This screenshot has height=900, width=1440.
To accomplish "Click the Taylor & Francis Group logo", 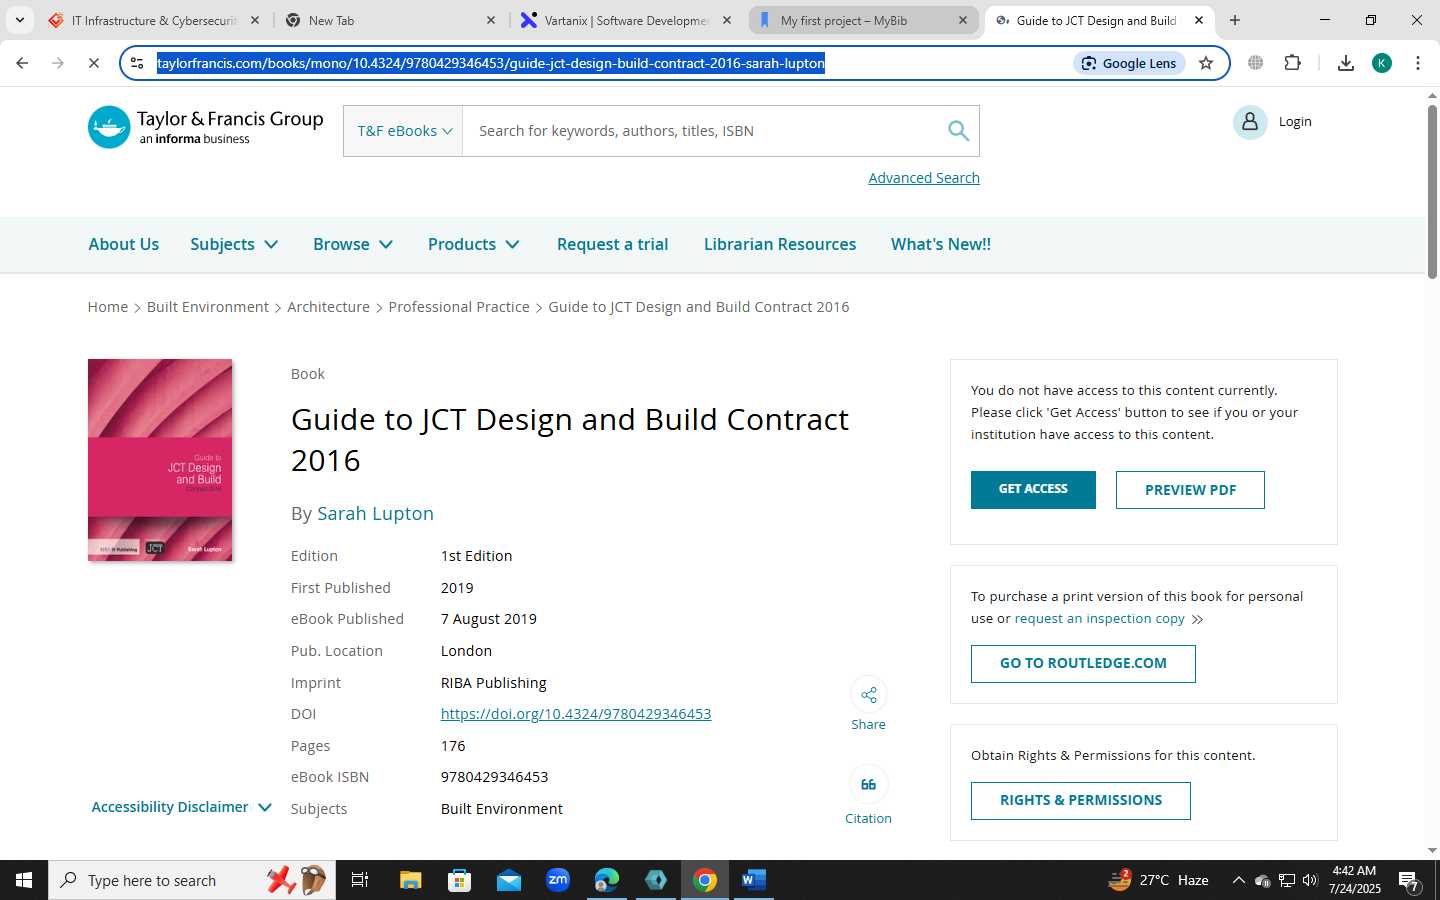I will [206, 128].
